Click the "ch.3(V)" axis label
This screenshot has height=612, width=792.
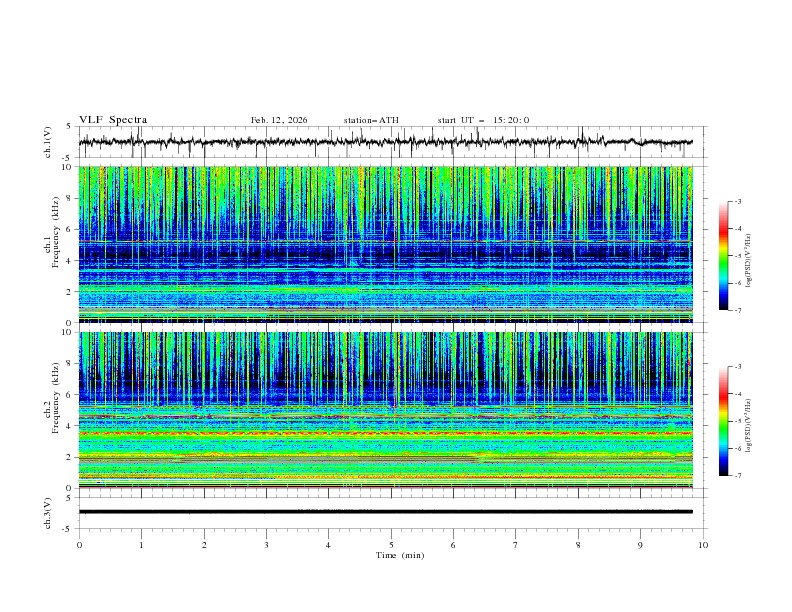point(48,513)
